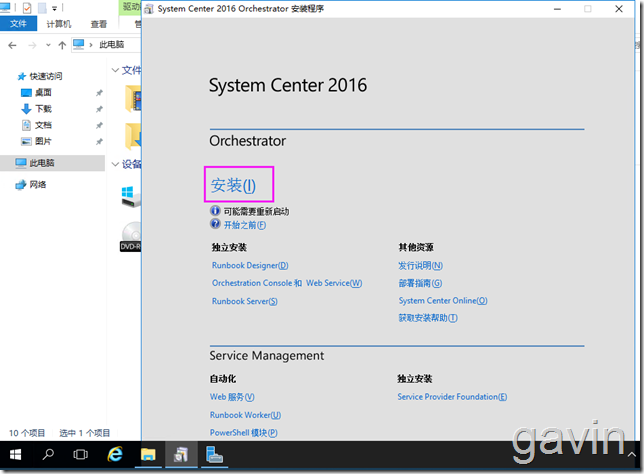The width and height of the screenshot is (644, 474).
Task: Click Orchestrator setup taskbar icon
Action: coord(181,454)
